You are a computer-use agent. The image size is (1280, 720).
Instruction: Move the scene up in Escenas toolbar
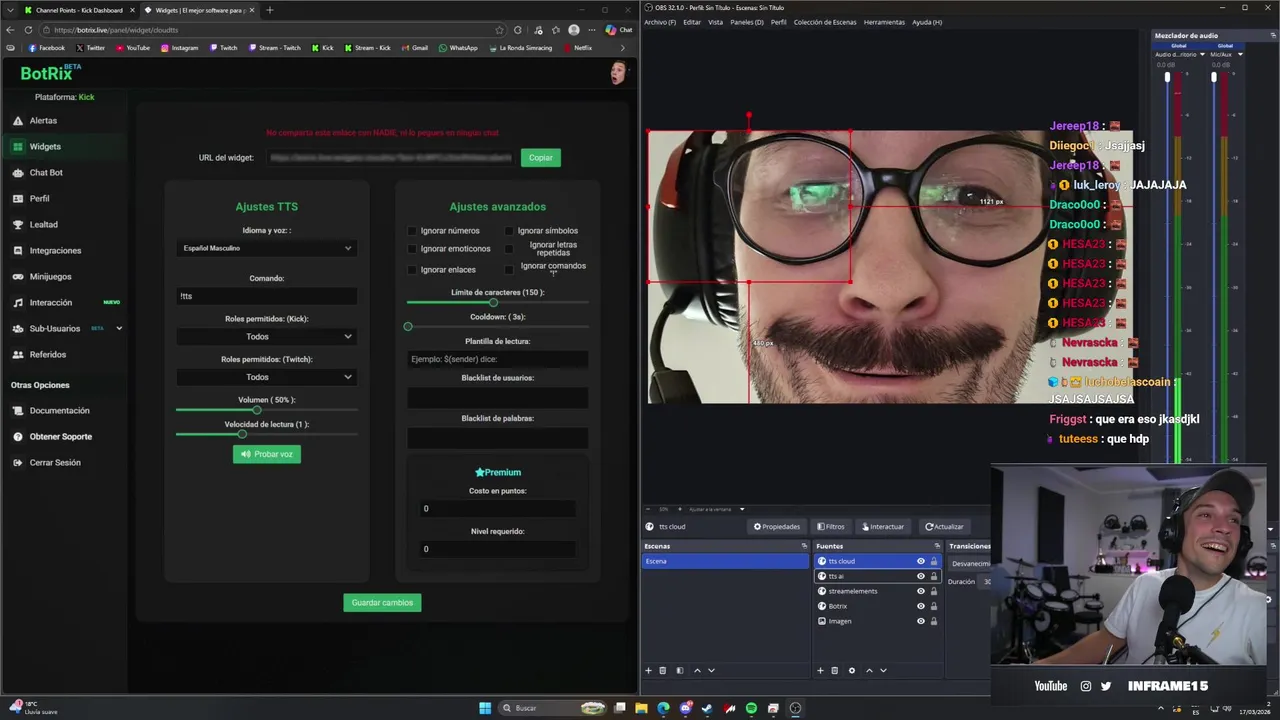click(697, 670)
